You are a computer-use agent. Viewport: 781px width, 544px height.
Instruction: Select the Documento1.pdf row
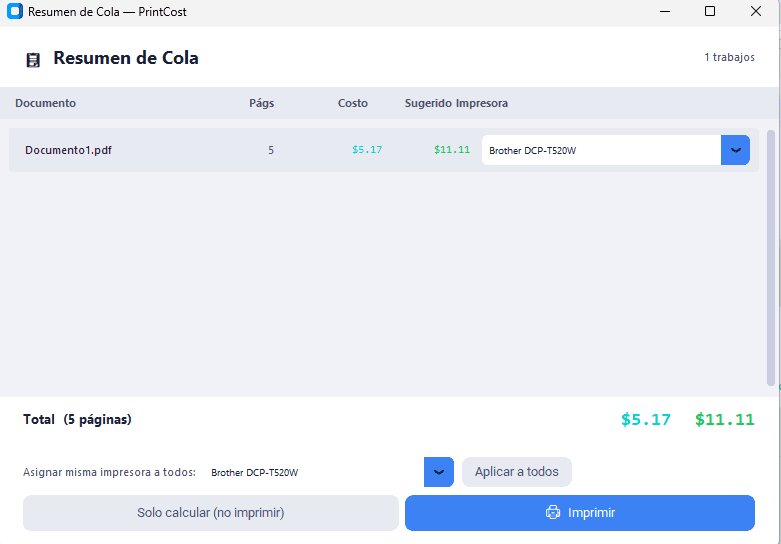tap(384, 150)
